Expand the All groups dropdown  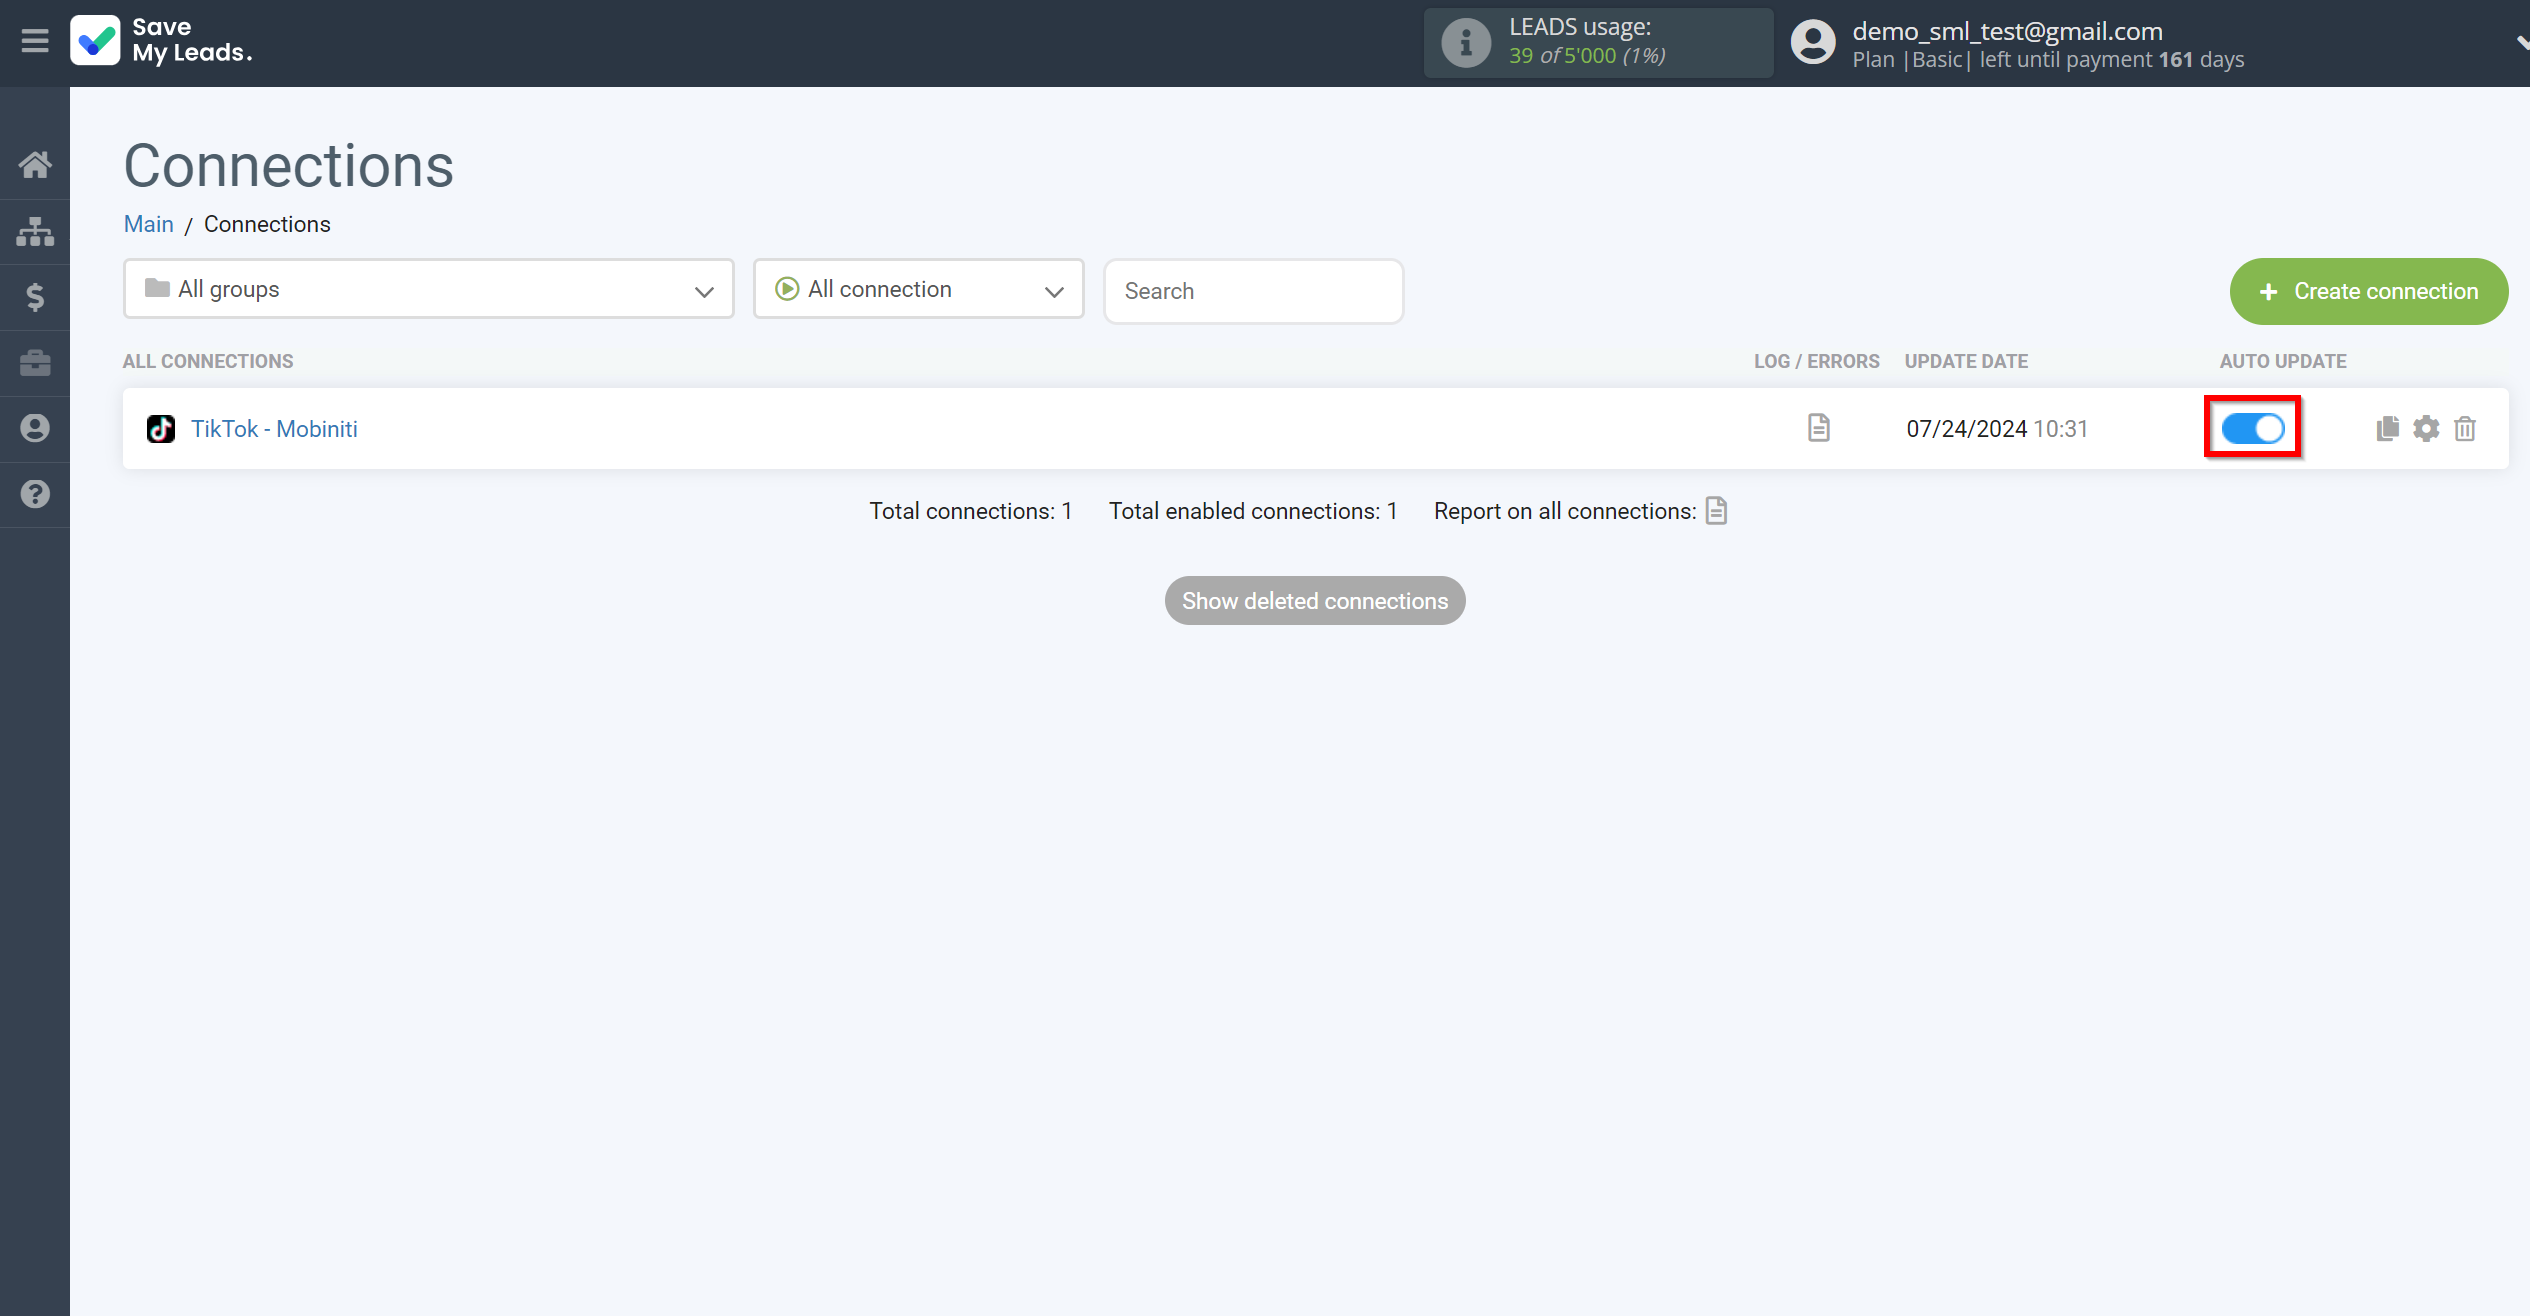pos(428,290)
